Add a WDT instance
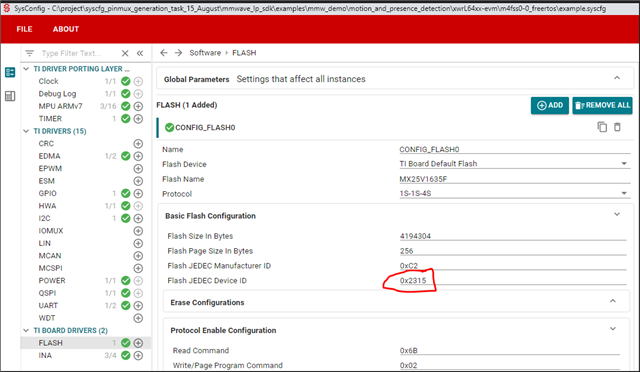 point(138,318)
